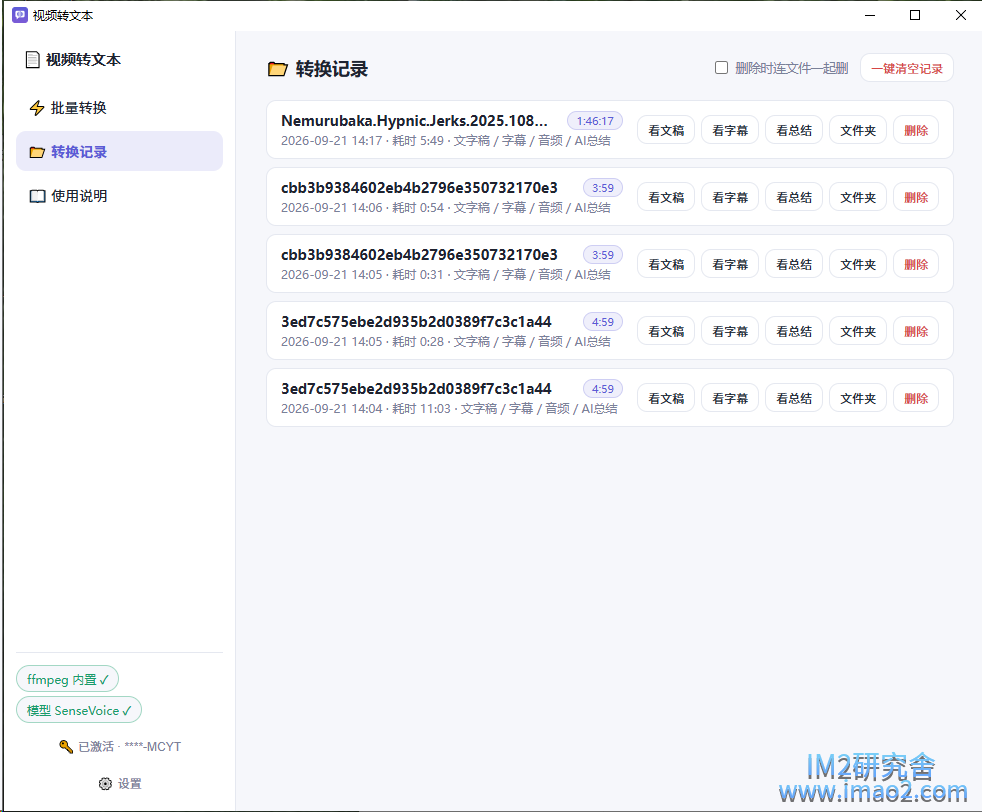Maximize the 视频转文本 window

click(x=915, y=15)
